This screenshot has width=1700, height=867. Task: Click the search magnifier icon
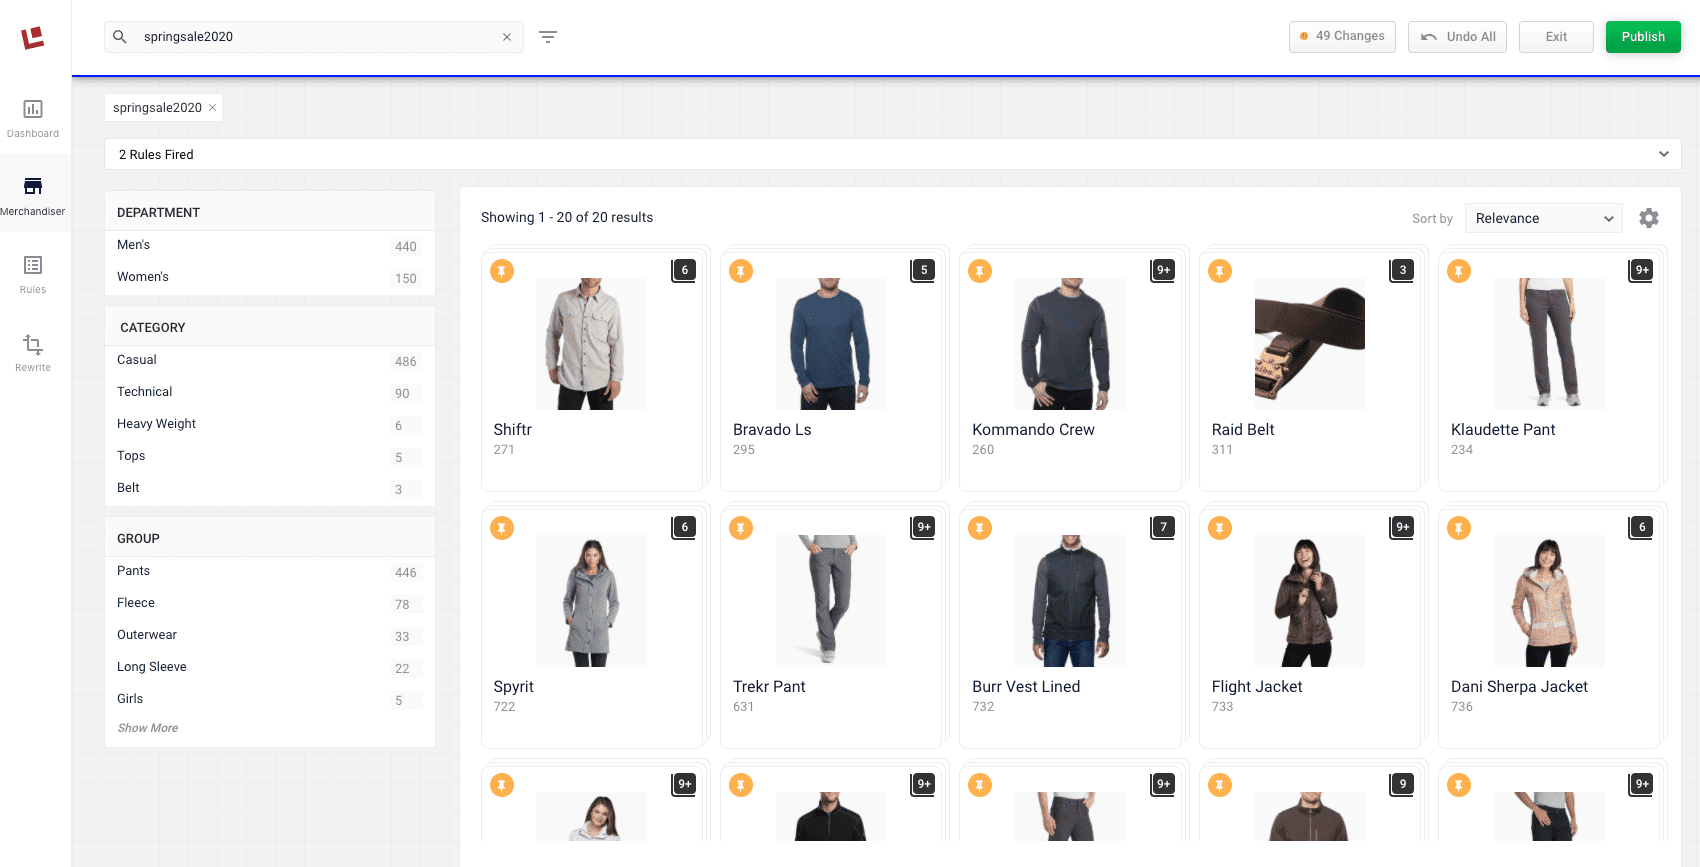(x=120, y=37)
